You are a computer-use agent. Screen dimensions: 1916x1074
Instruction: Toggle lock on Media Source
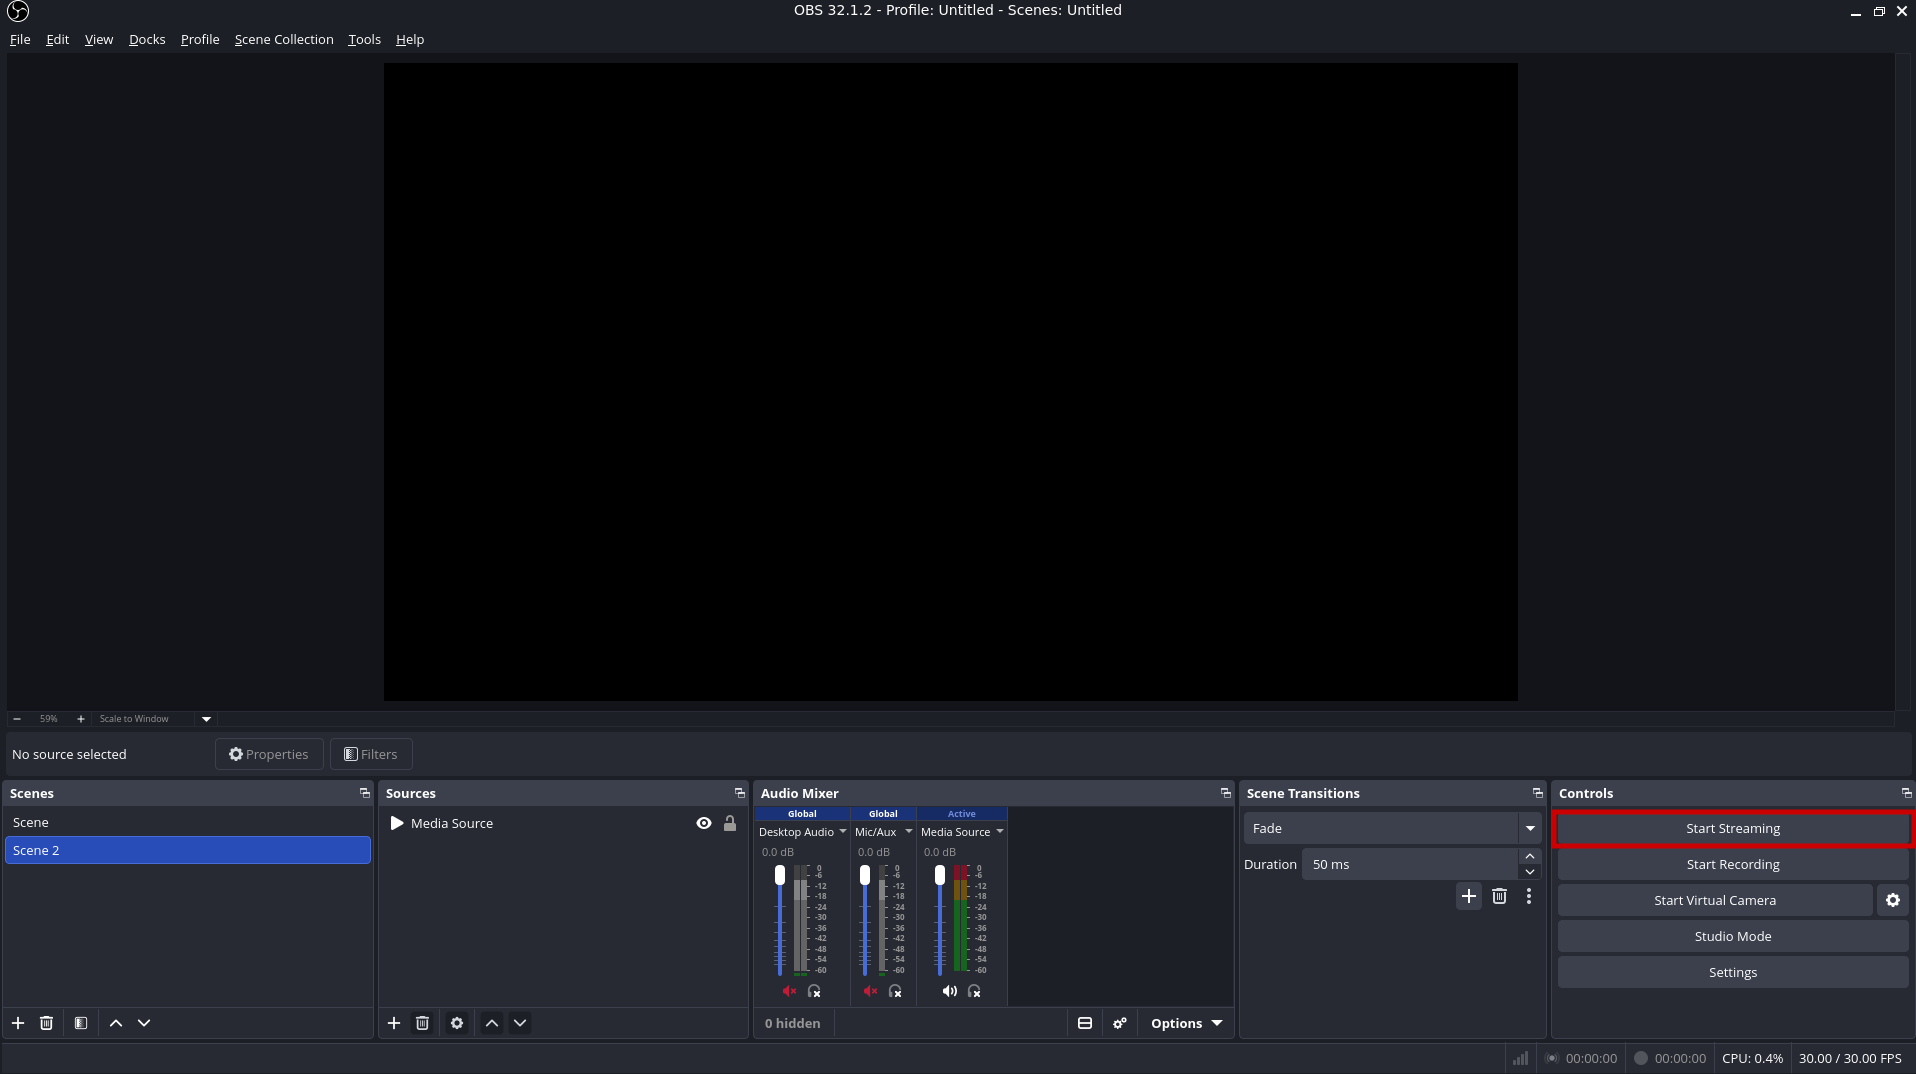730,823
